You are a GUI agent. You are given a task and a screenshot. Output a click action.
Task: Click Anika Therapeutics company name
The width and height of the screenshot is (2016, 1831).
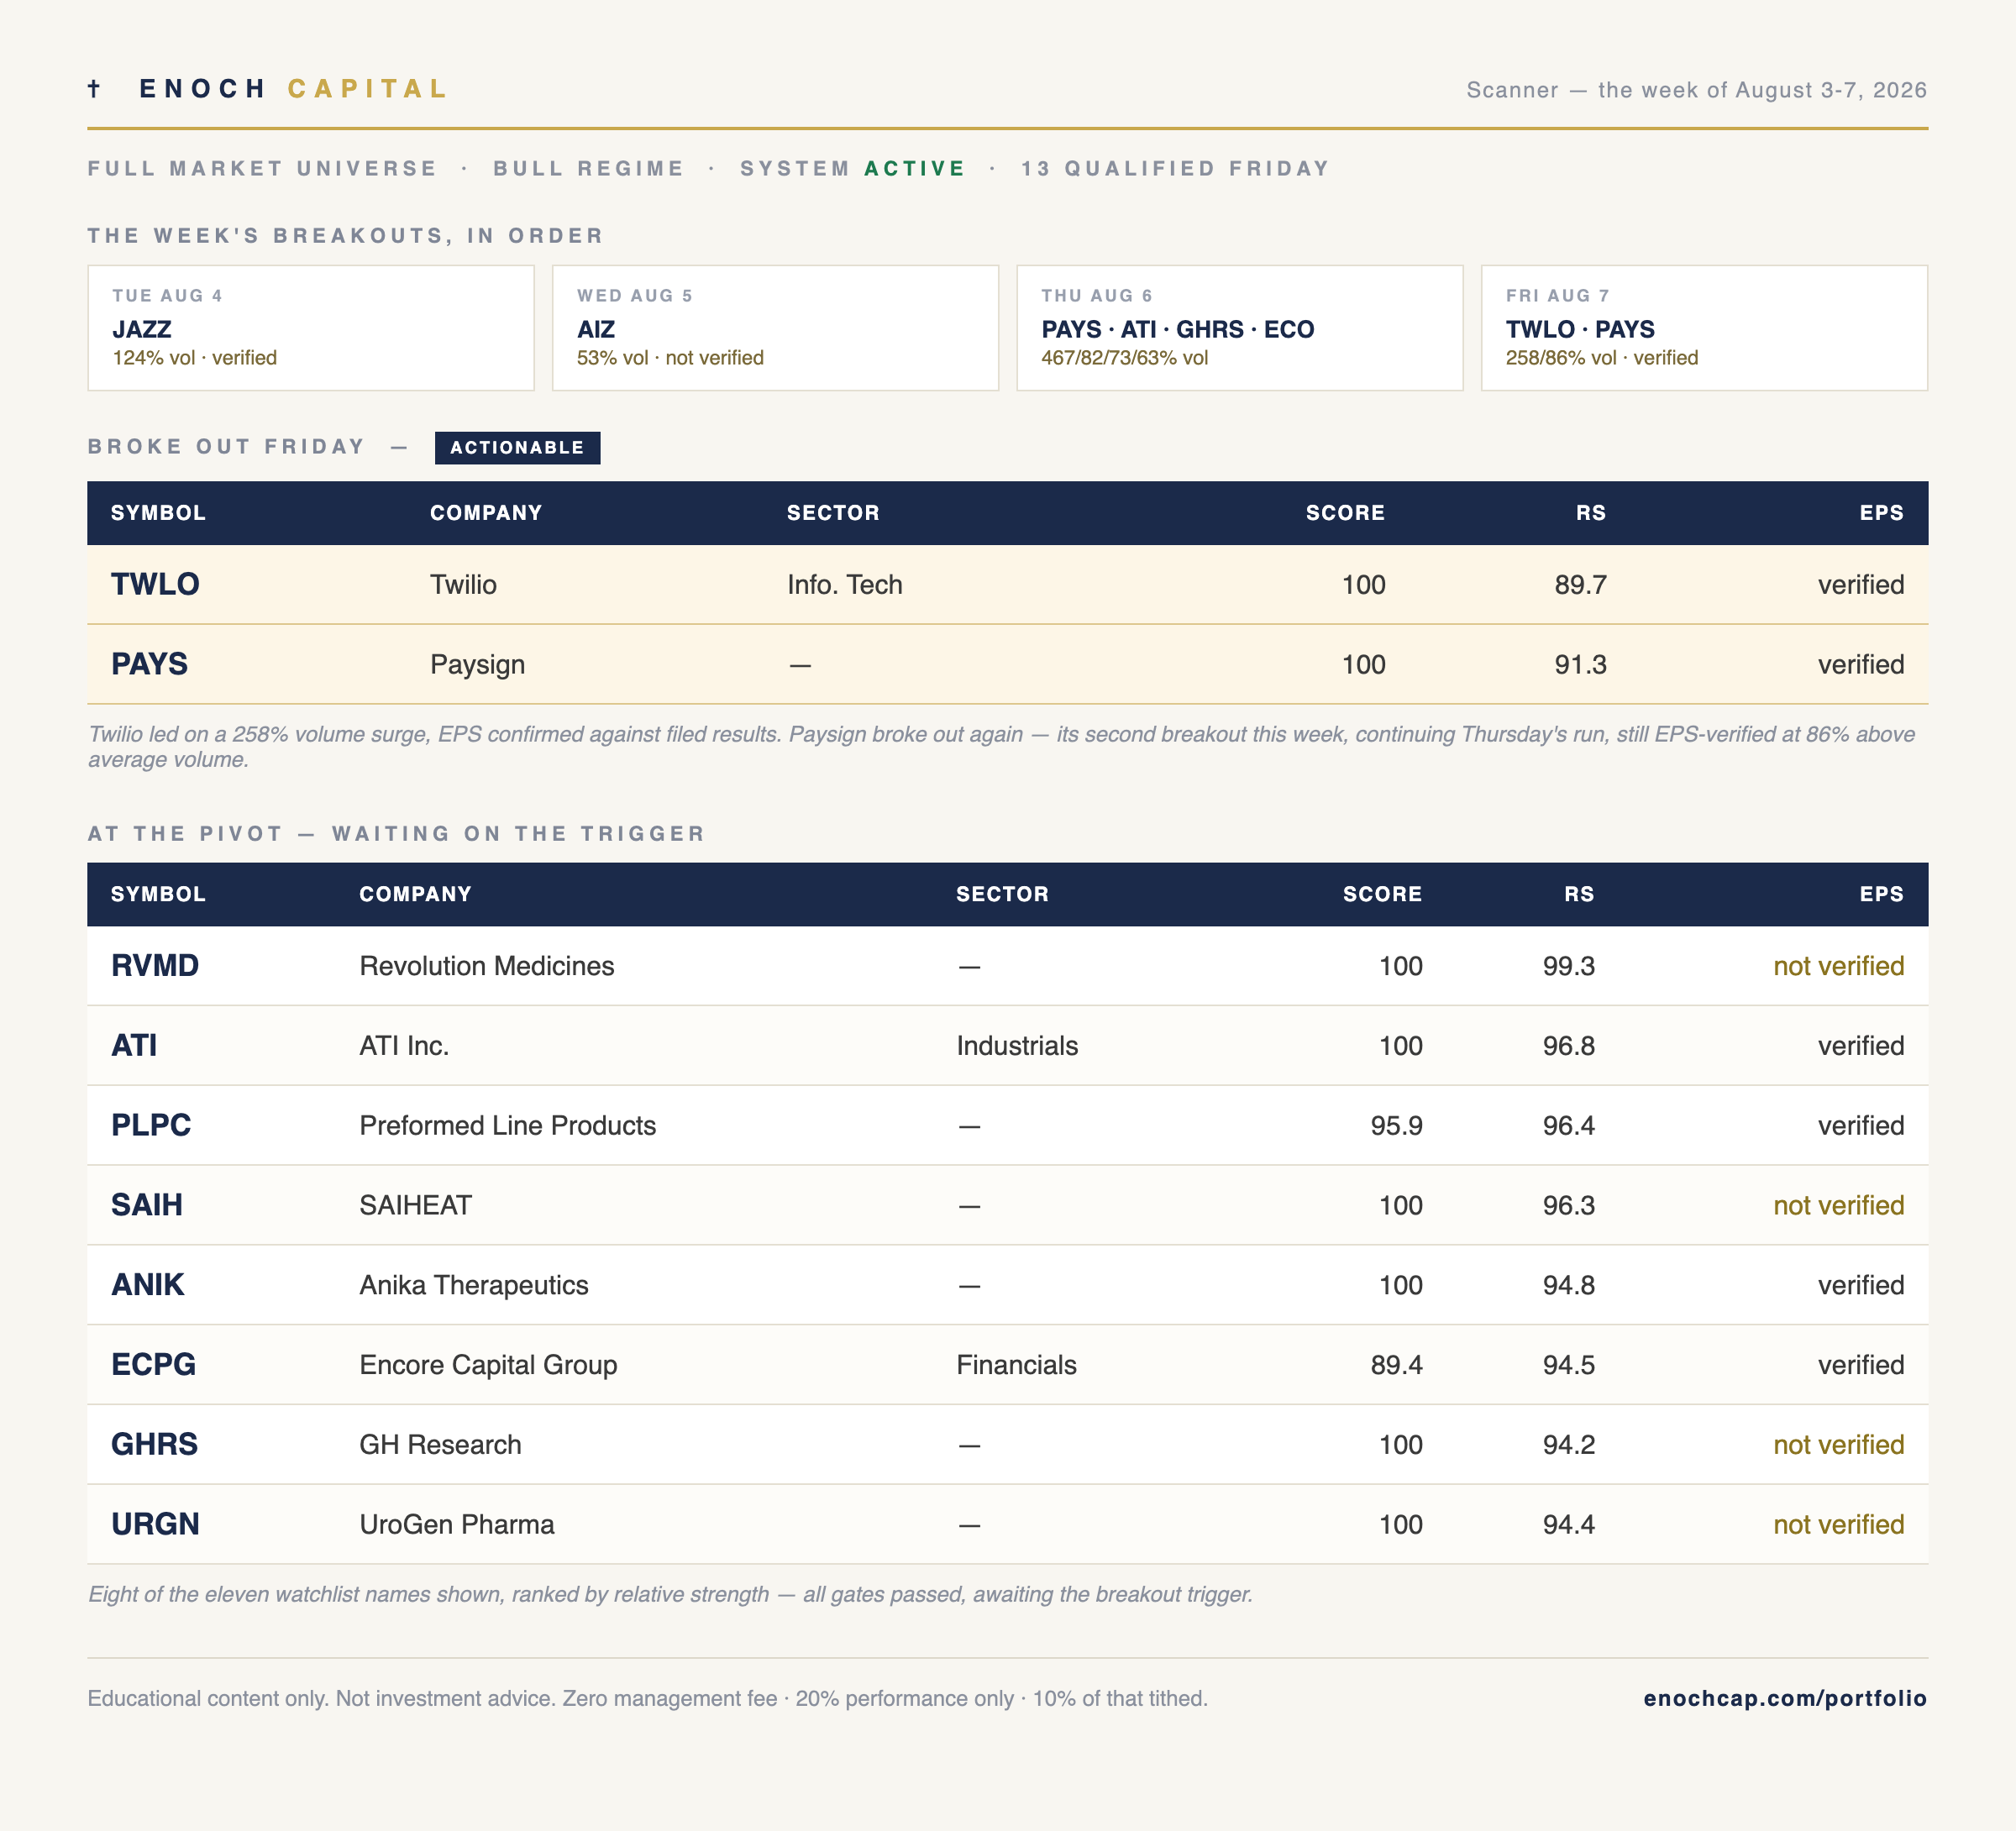pos(473,1286)
